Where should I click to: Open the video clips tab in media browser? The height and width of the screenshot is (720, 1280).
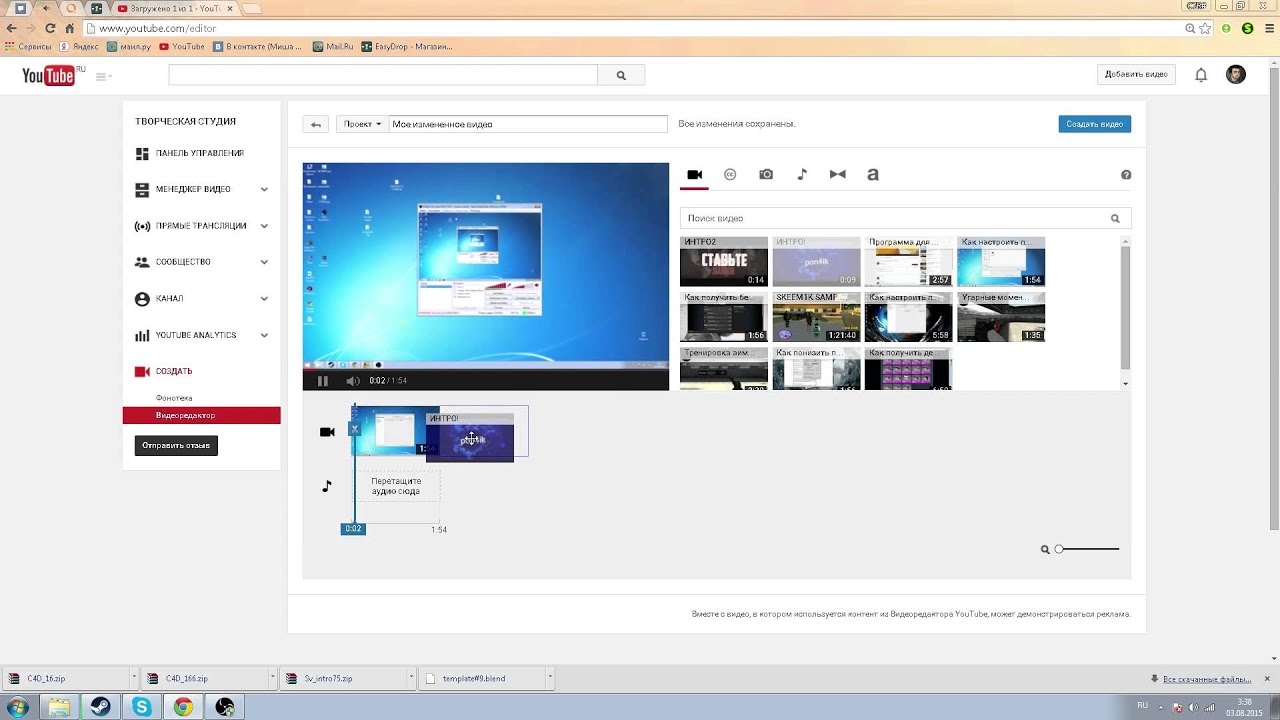click(x=694, y=174)
